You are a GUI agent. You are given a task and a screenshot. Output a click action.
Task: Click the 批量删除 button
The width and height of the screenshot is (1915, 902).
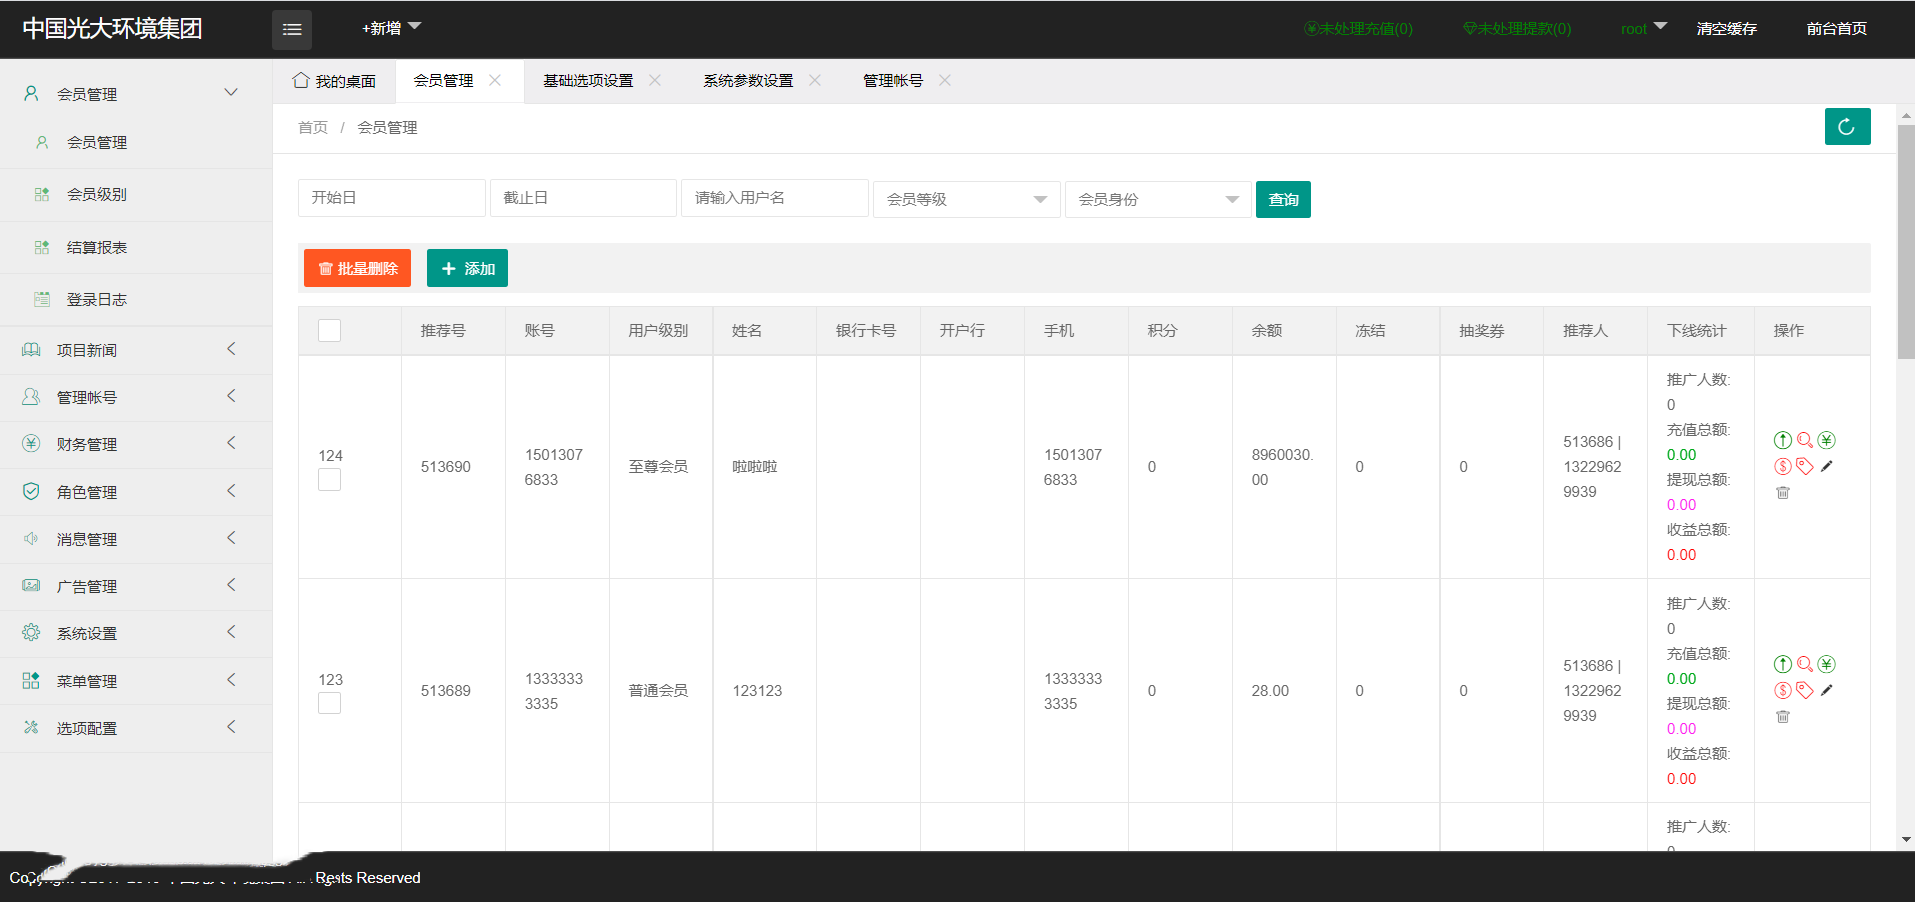coord(357,268)
